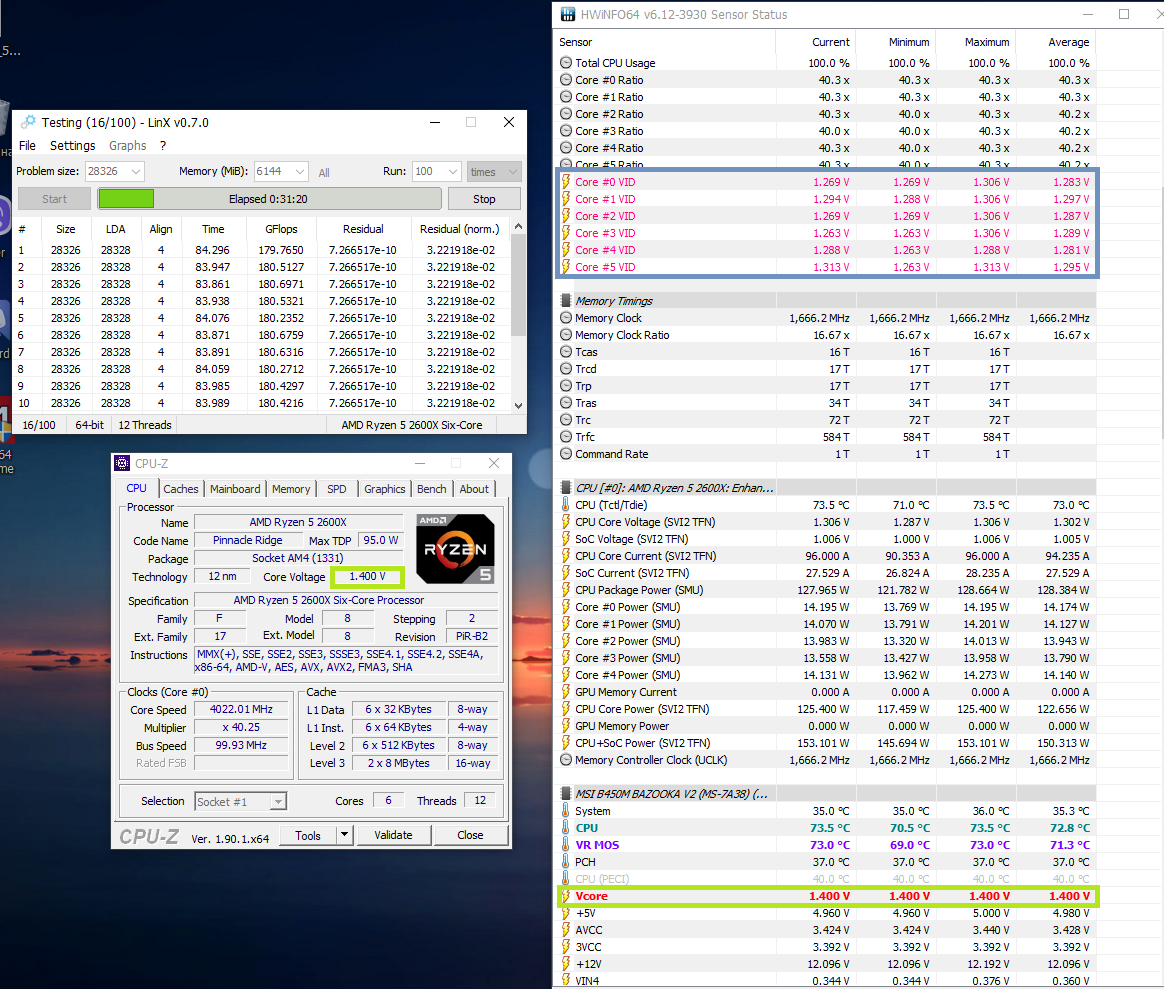Click the Memory Controller Clock icon
The width and height of the screenshot is (1164, 989).
coord(566,760)
